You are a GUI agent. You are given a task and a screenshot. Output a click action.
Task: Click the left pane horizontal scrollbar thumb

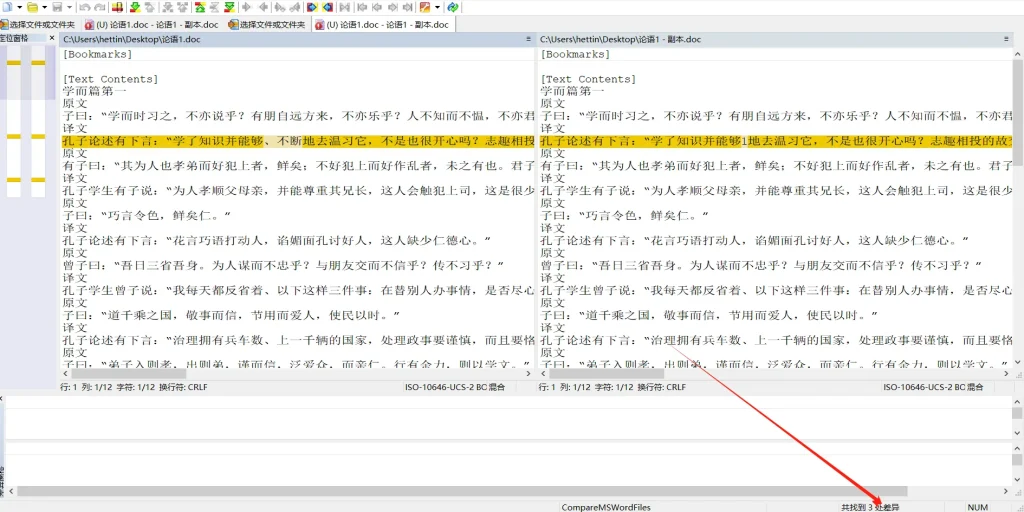129,374
